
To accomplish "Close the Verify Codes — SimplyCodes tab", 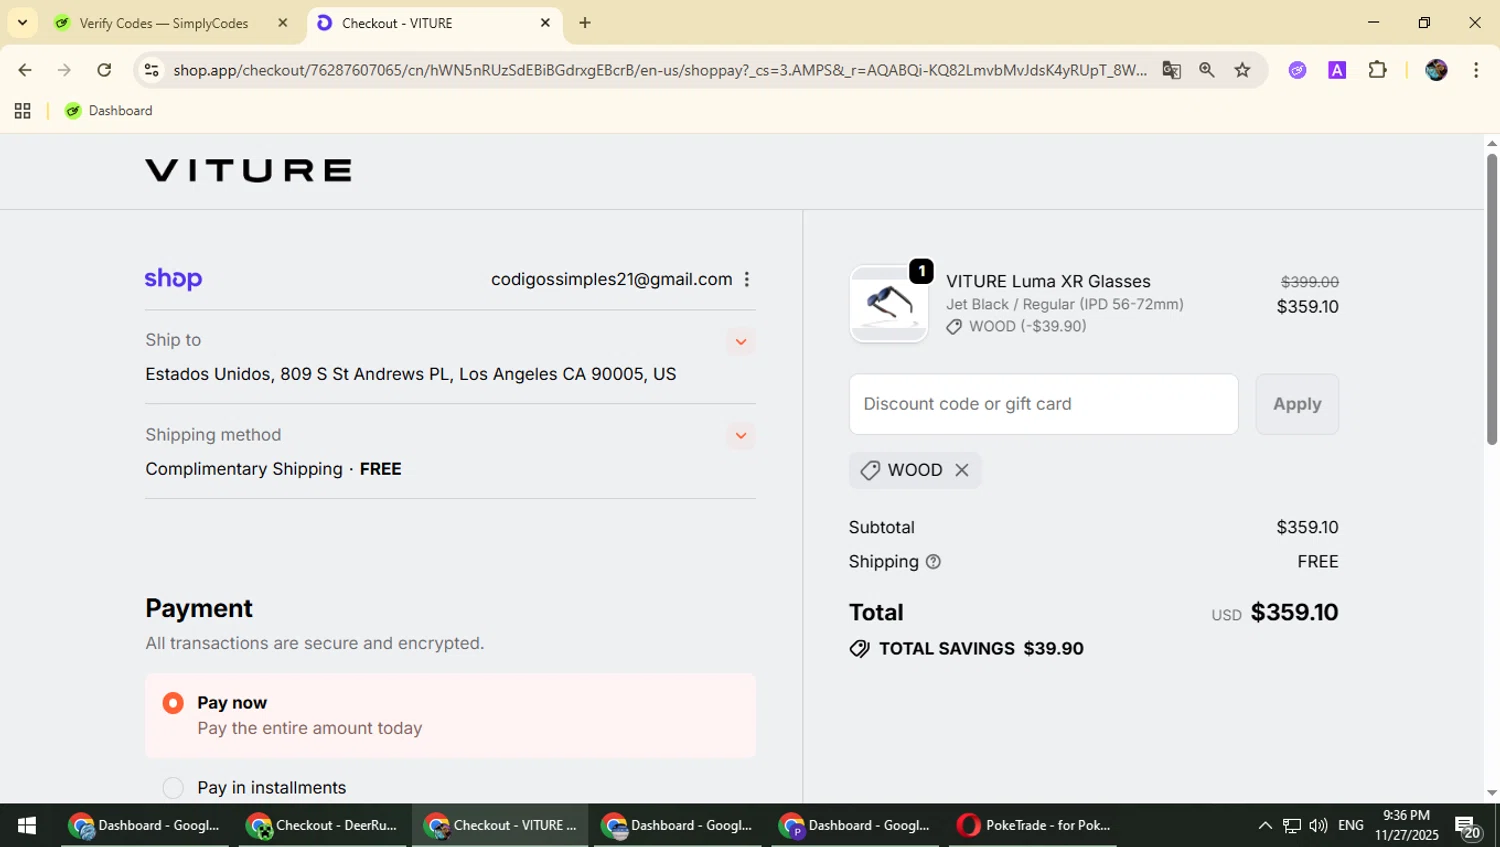I will pos(283,23).
